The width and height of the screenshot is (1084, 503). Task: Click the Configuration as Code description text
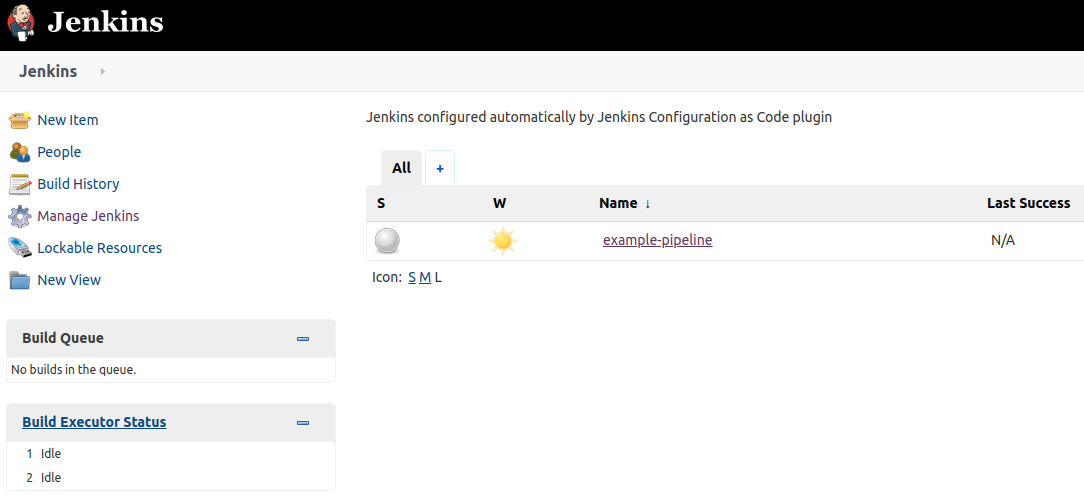coord(599,117)
